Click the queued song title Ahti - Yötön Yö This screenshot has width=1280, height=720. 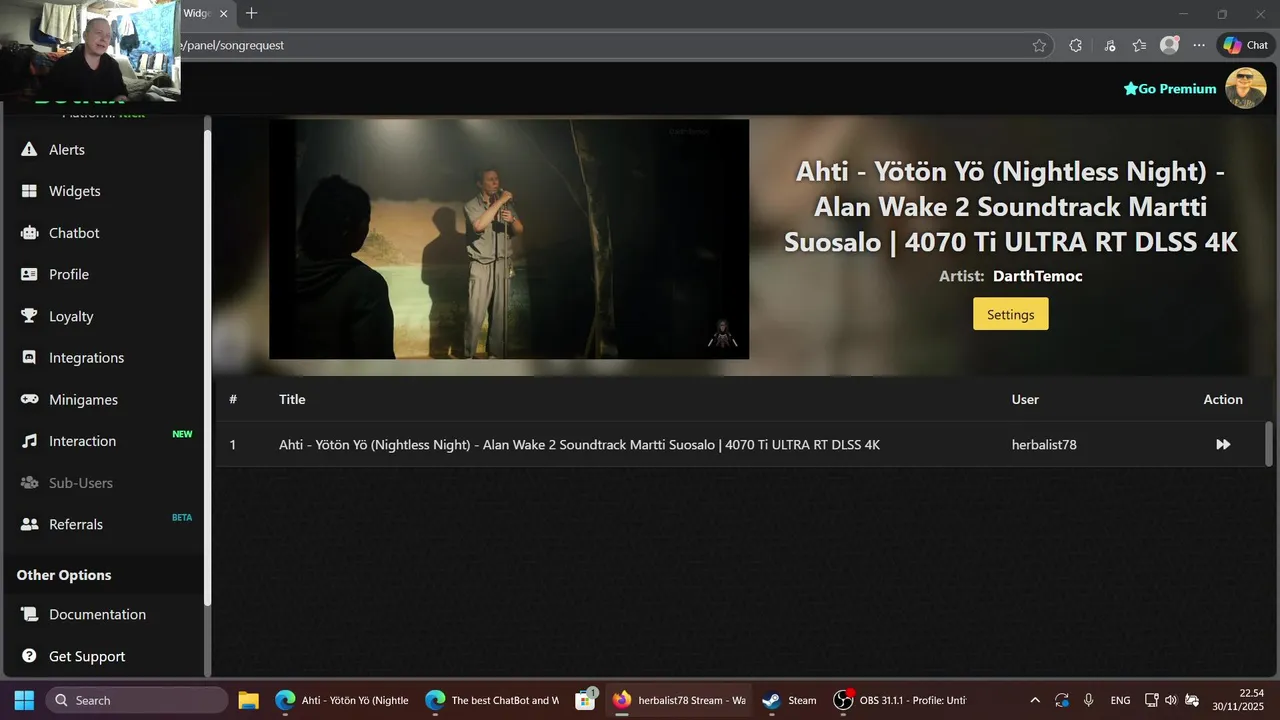579,444
